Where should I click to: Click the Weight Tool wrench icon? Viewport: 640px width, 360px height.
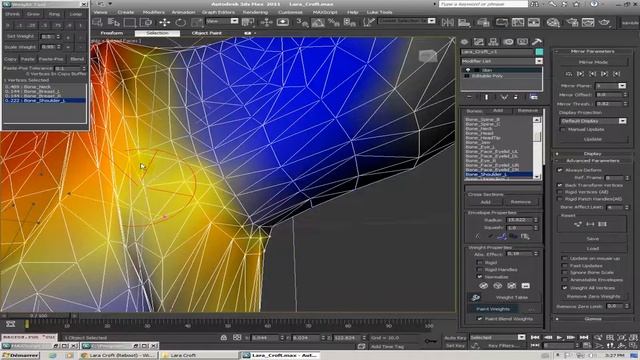(x=475, y=298)
